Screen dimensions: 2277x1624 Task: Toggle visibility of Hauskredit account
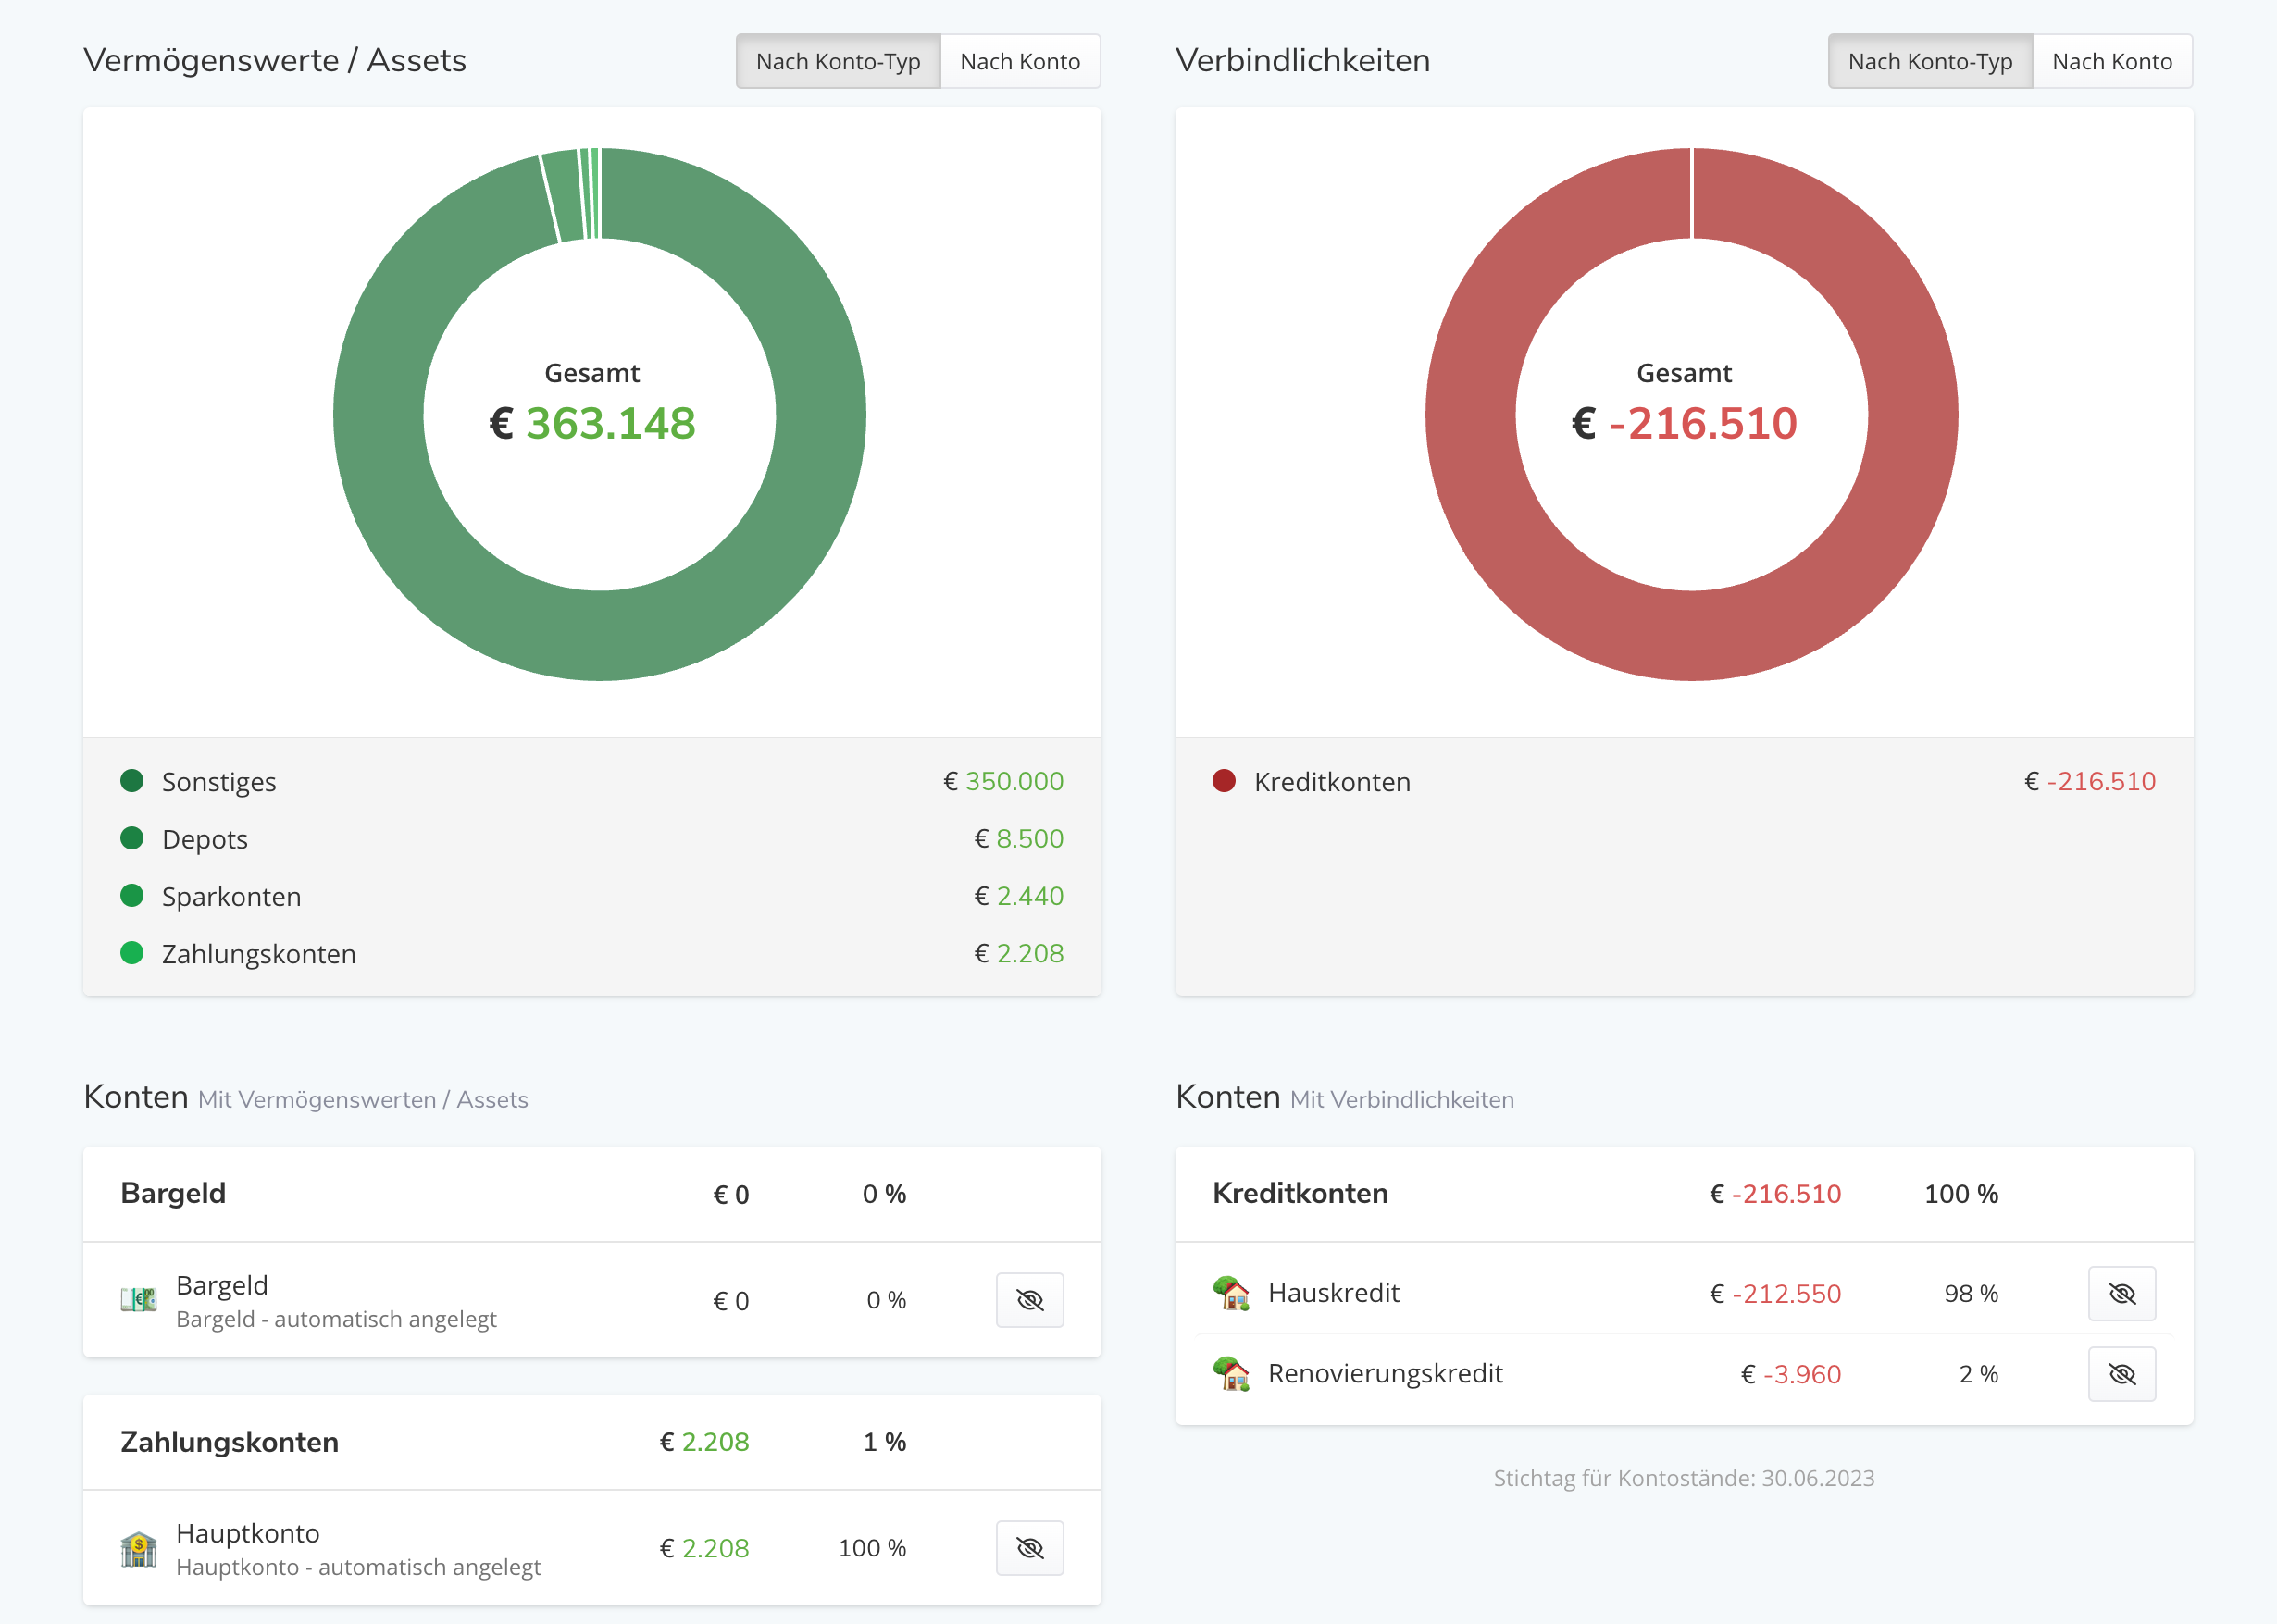pyautogui.click(x=2121, y=1294)
